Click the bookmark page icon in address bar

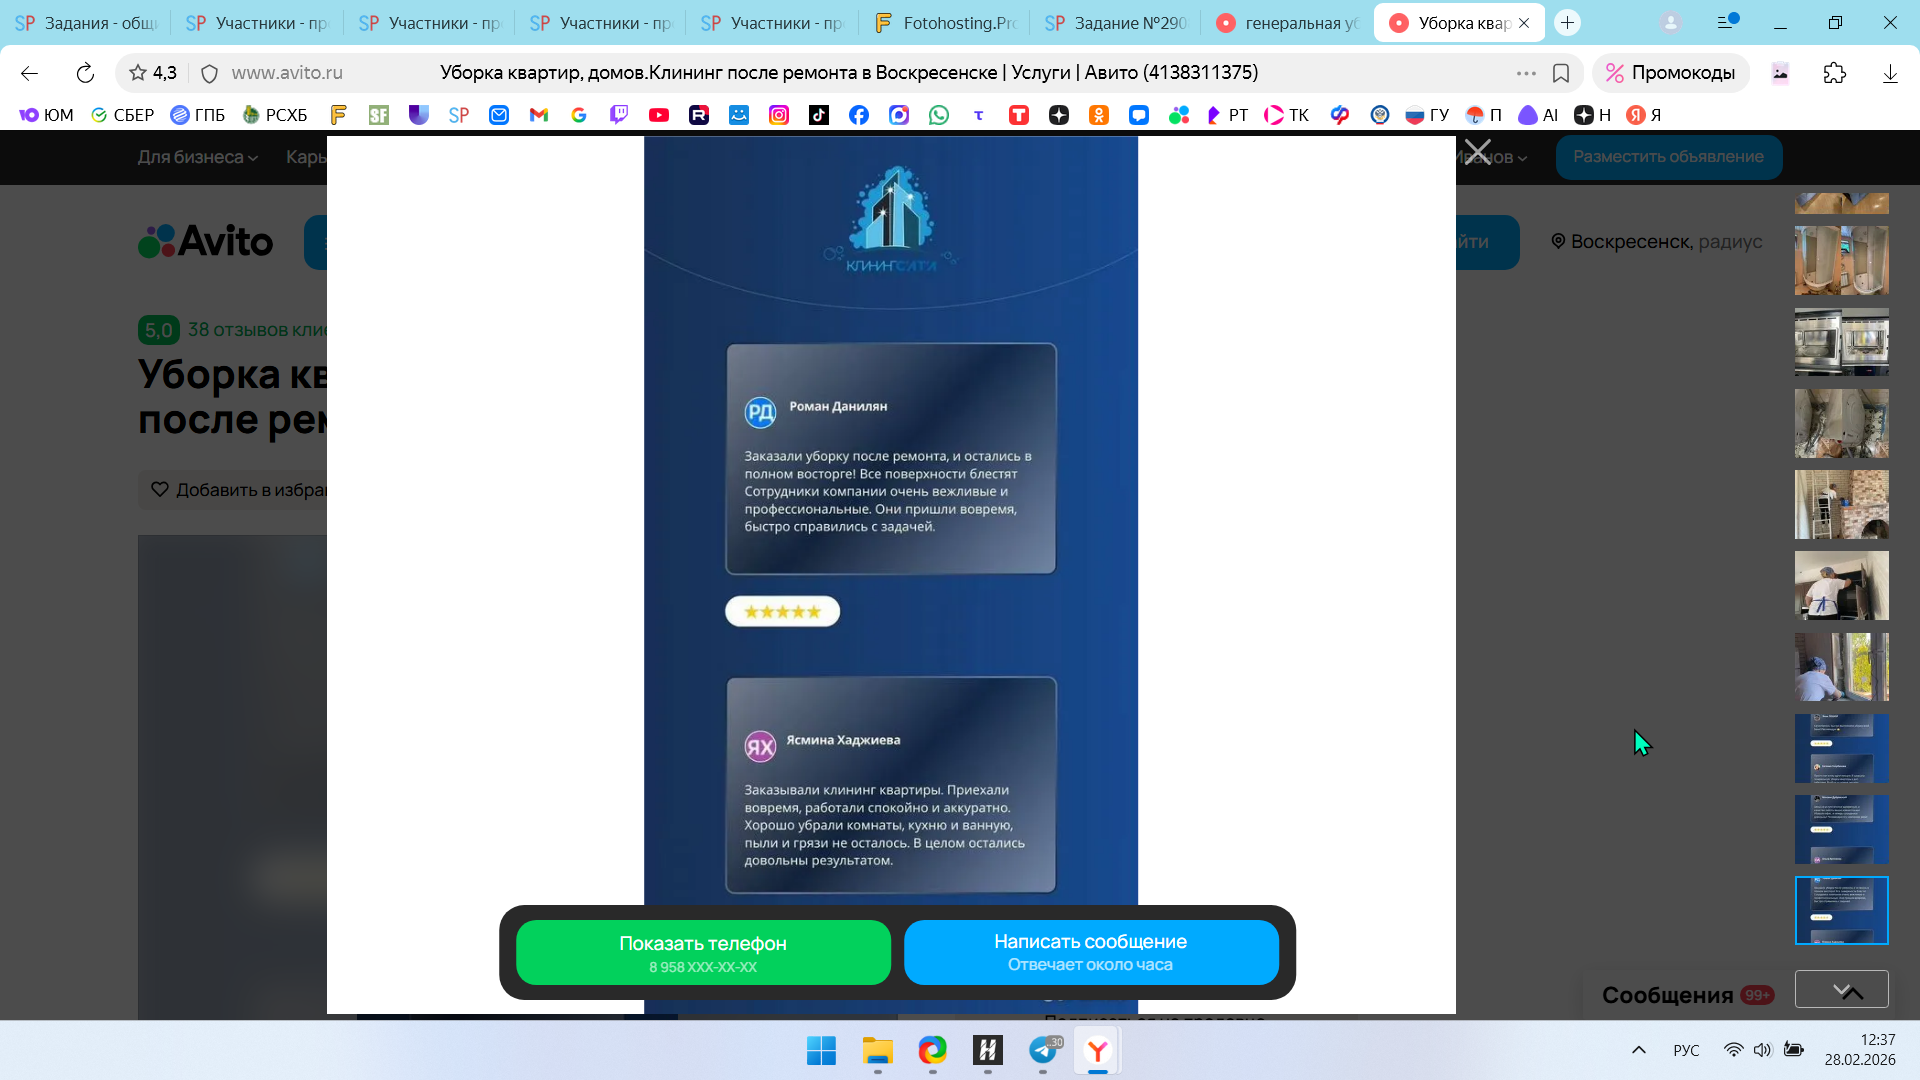pos(1560,73)
